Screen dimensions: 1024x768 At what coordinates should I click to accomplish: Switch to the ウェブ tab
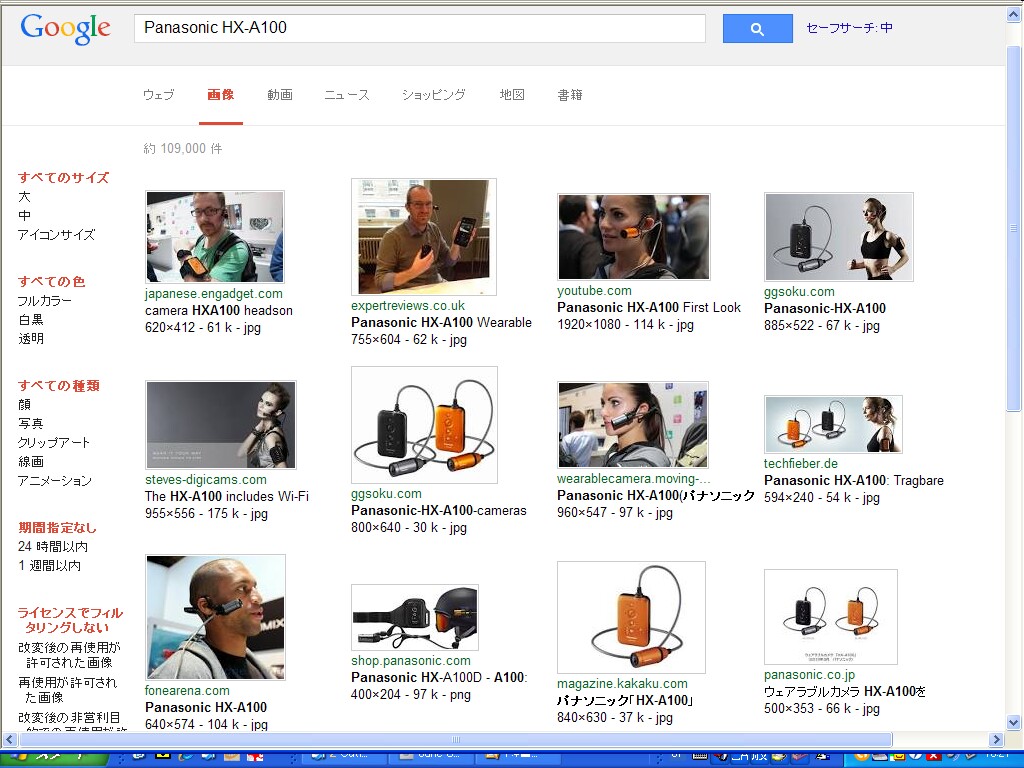(159, 95)
